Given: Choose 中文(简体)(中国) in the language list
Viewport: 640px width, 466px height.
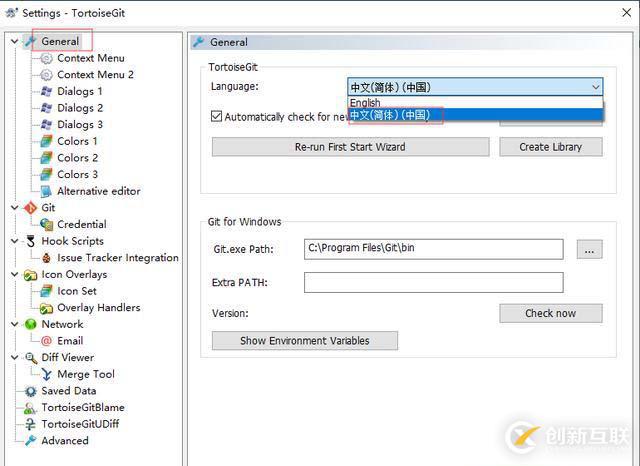Looking at the screenshot, I should (x=475, y=115).
